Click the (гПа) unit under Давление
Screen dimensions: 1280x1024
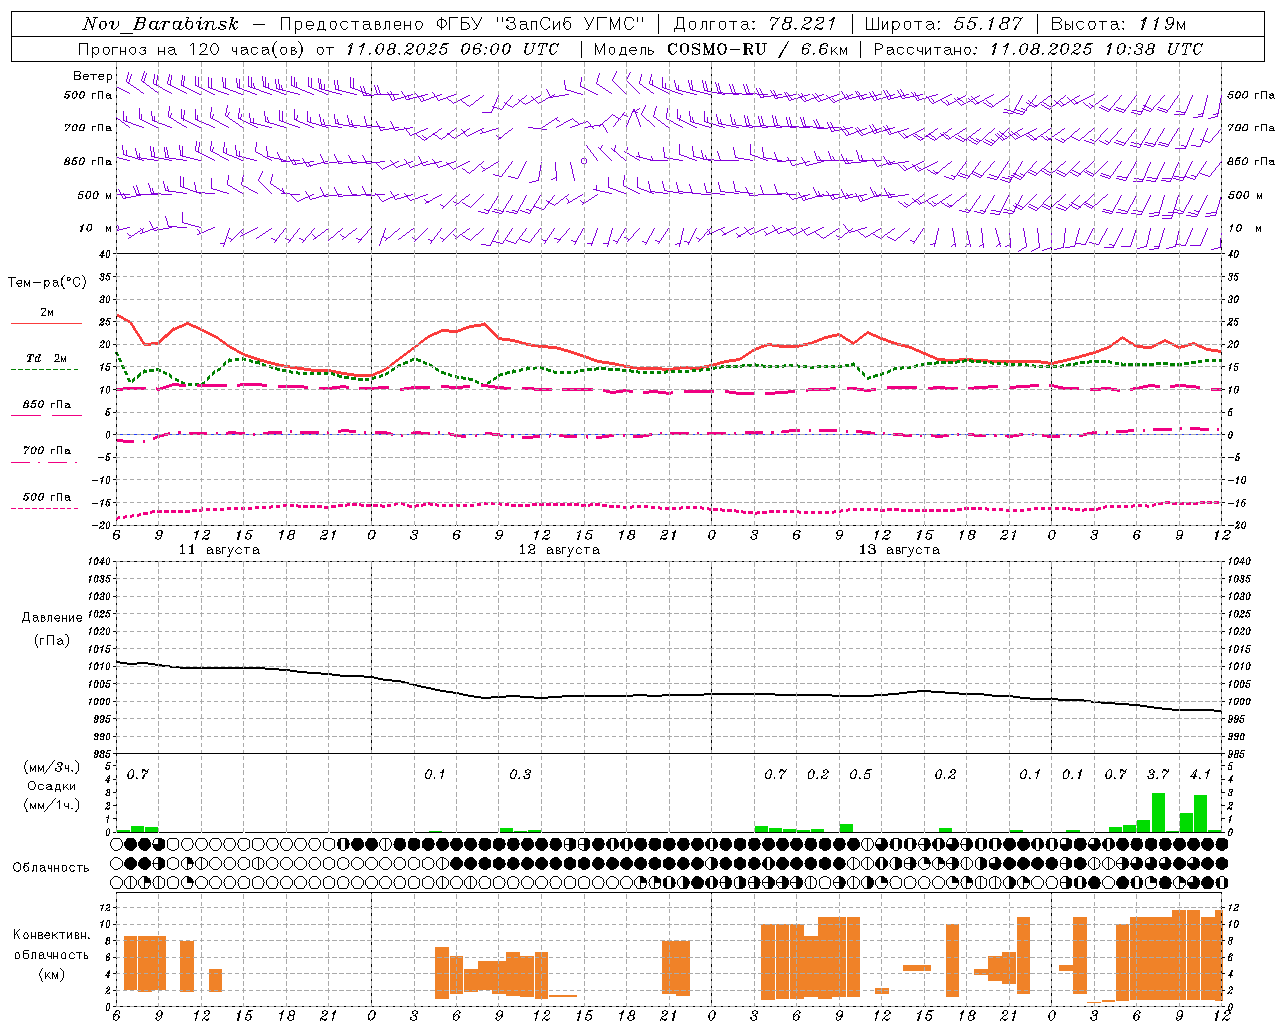[x=52, y=640]
